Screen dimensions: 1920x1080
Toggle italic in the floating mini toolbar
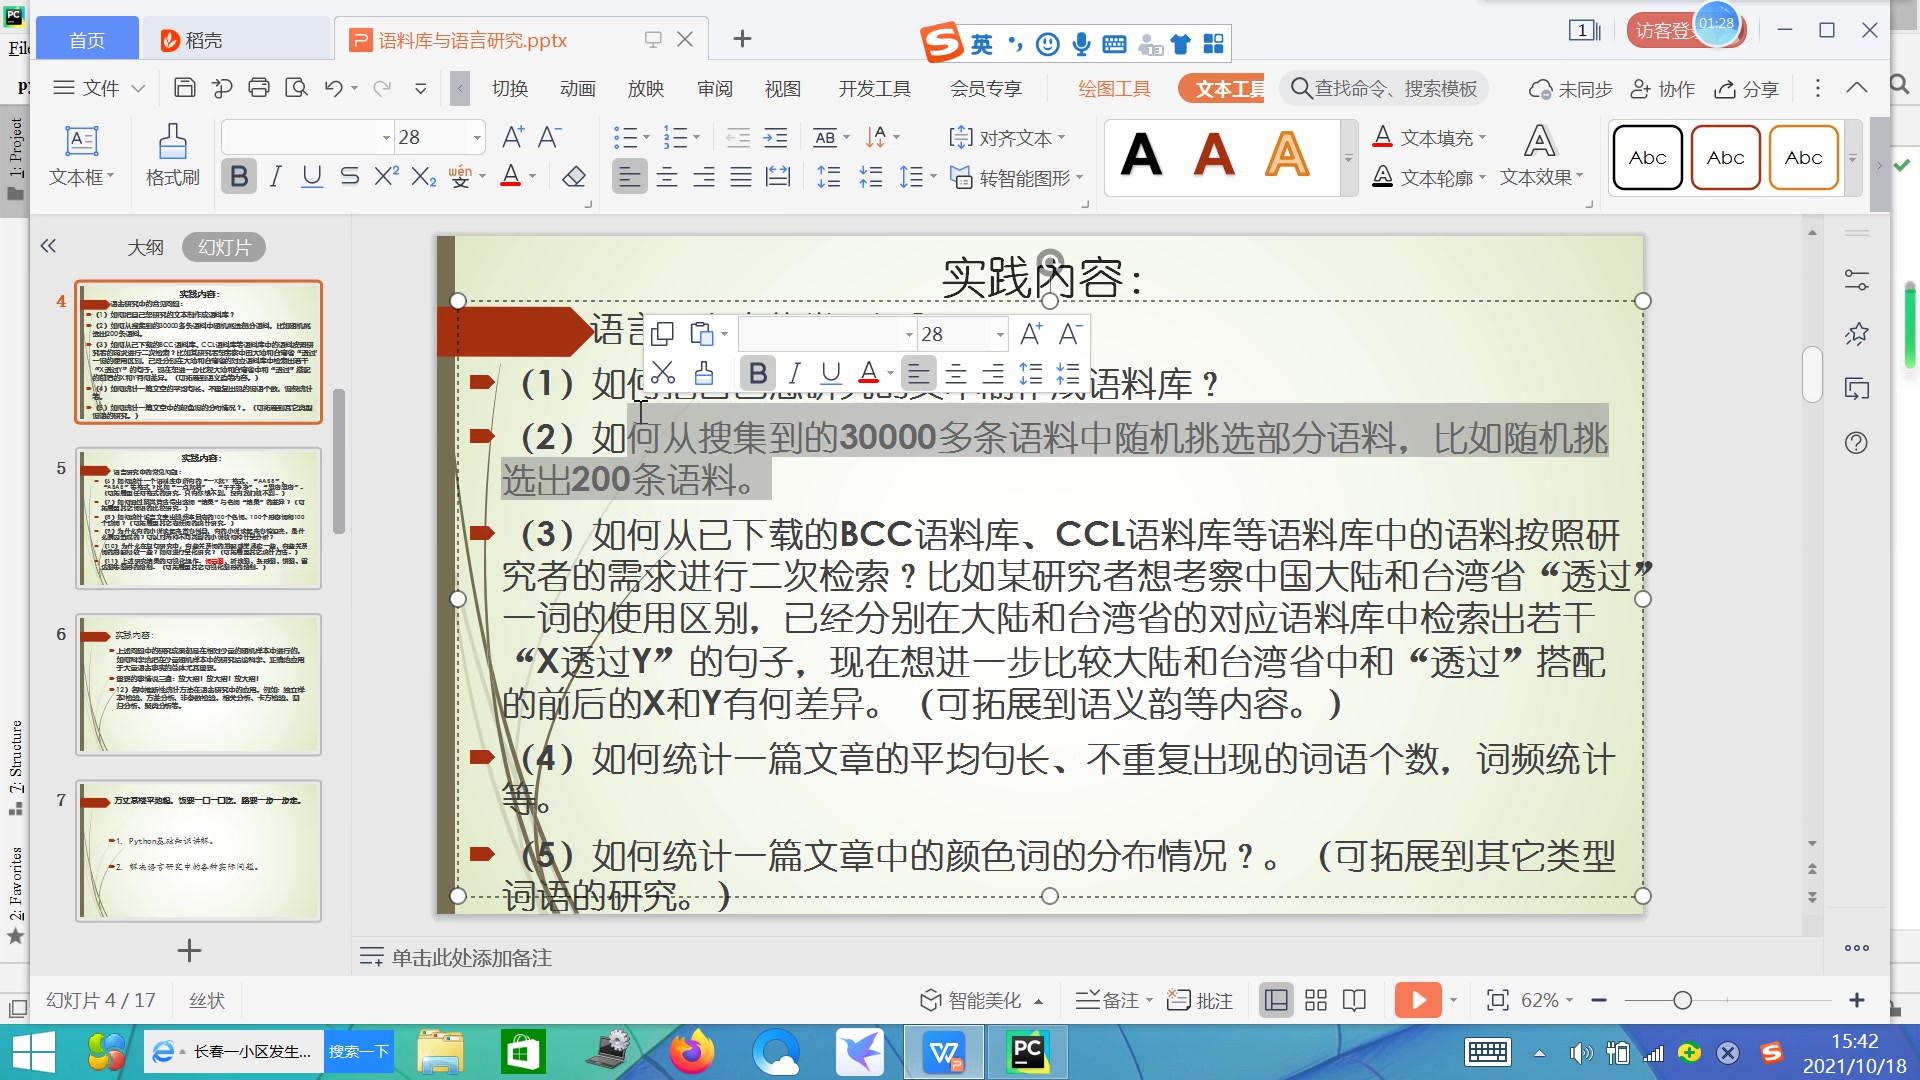click(x=794, y=373)
